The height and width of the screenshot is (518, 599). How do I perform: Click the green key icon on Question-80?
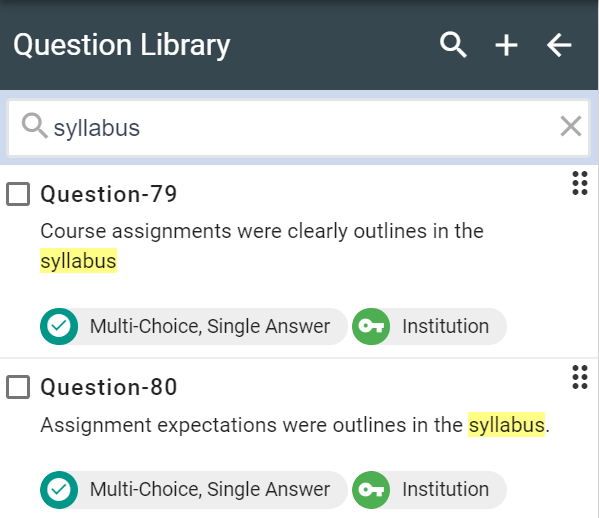click(x=371, y=490)
